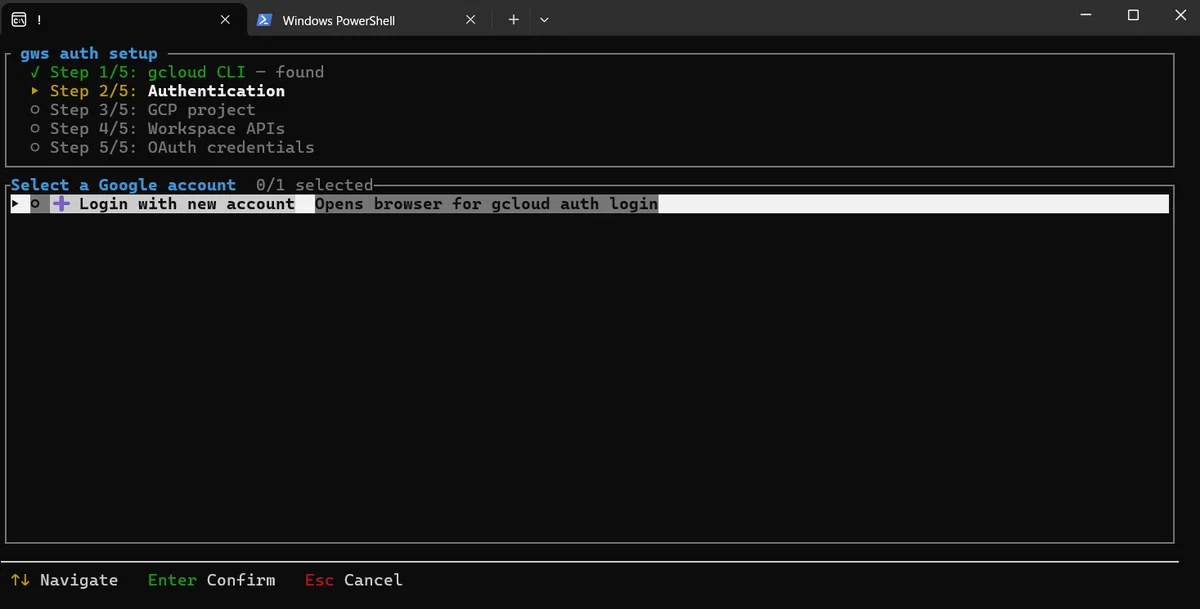
Task: Close the "!" terminal tab
Action: [x=225, y=20]
